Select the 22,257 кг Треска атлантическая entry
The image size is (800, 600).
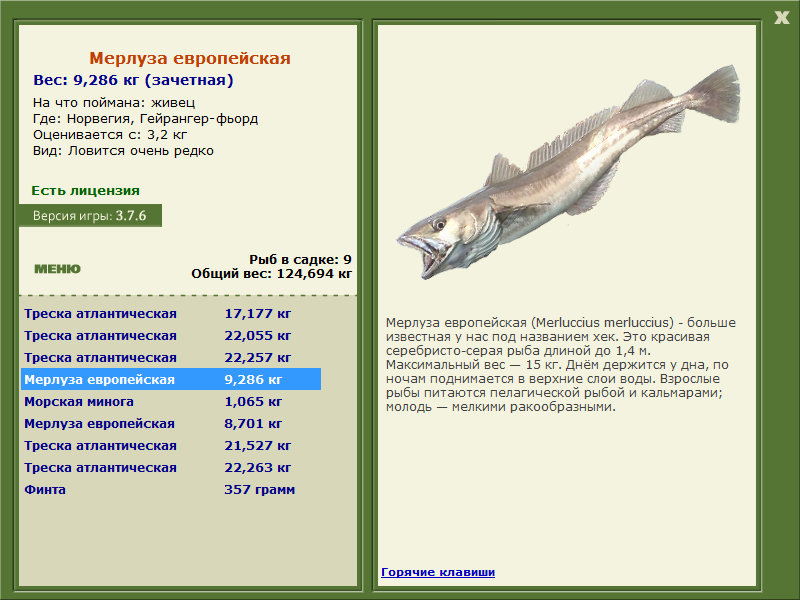[171, 357]
